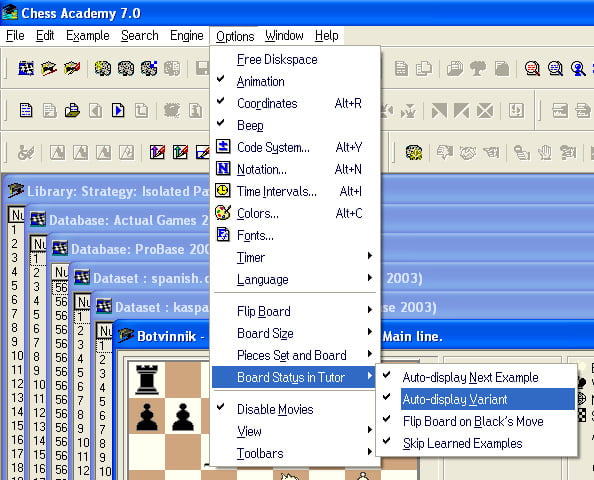Screen dimensions: 594x480
Task: Toggle Skip Learned Examples
Action: tap(477, 443)
